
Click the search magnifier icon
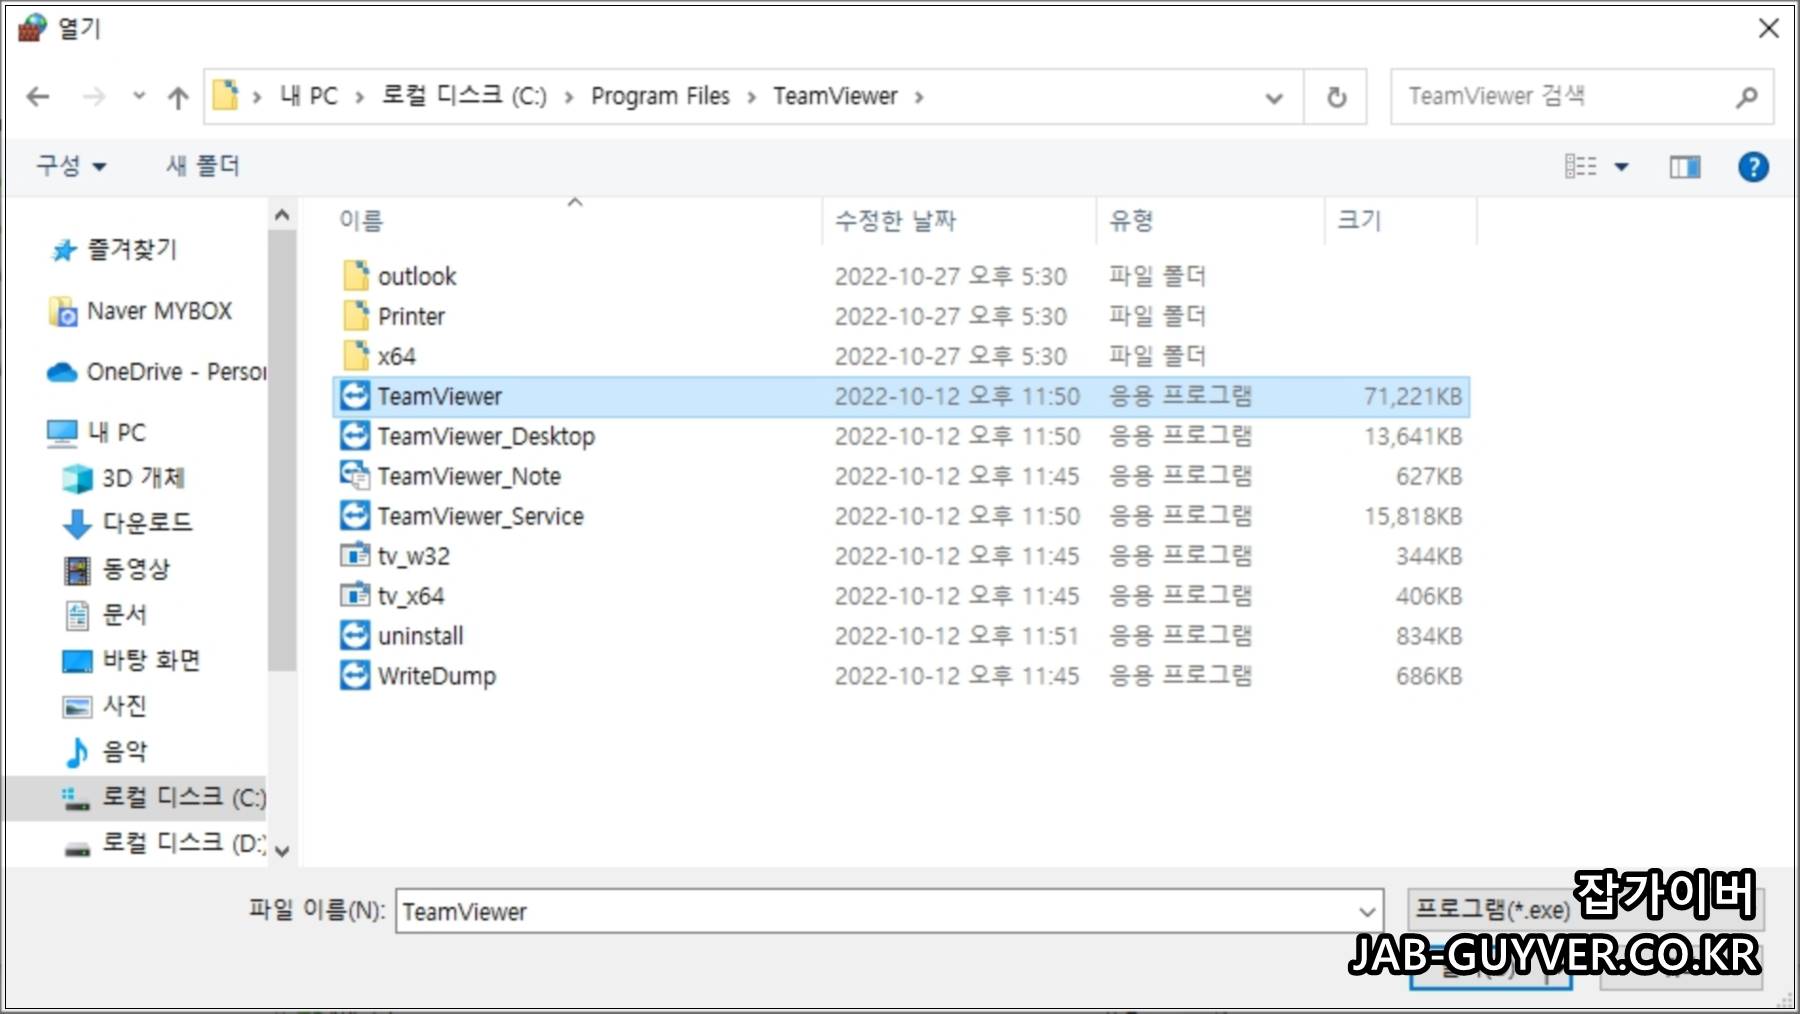coord(1747,97)
